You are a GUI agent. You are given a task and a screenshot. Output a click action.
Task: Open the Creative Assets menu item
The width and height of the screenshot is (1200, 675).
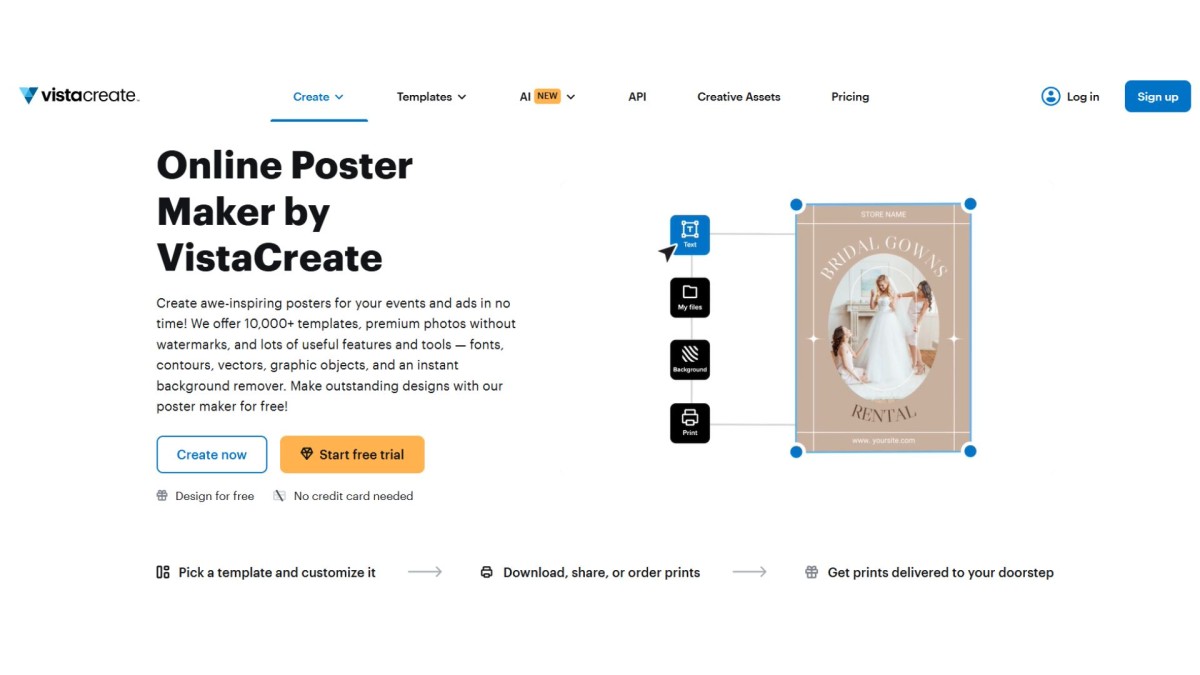click(x=739, y=97)
